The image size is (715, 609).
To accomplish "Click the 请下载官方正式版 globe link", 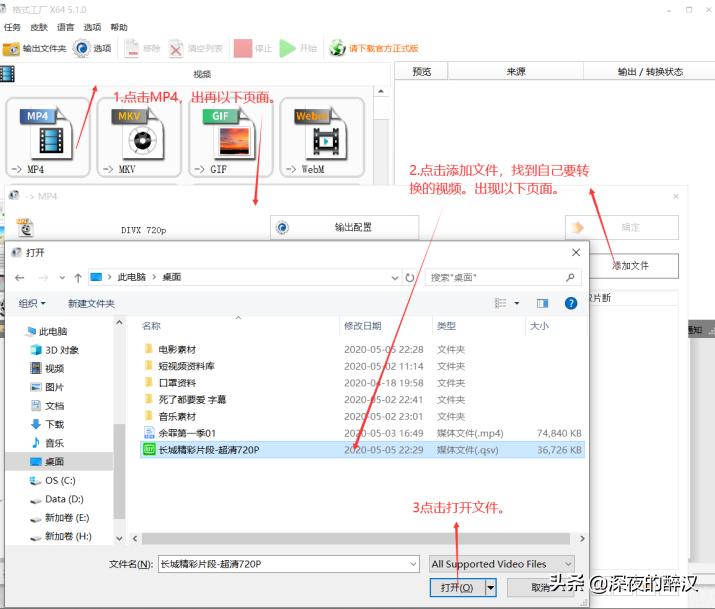I will click(373, 48).
